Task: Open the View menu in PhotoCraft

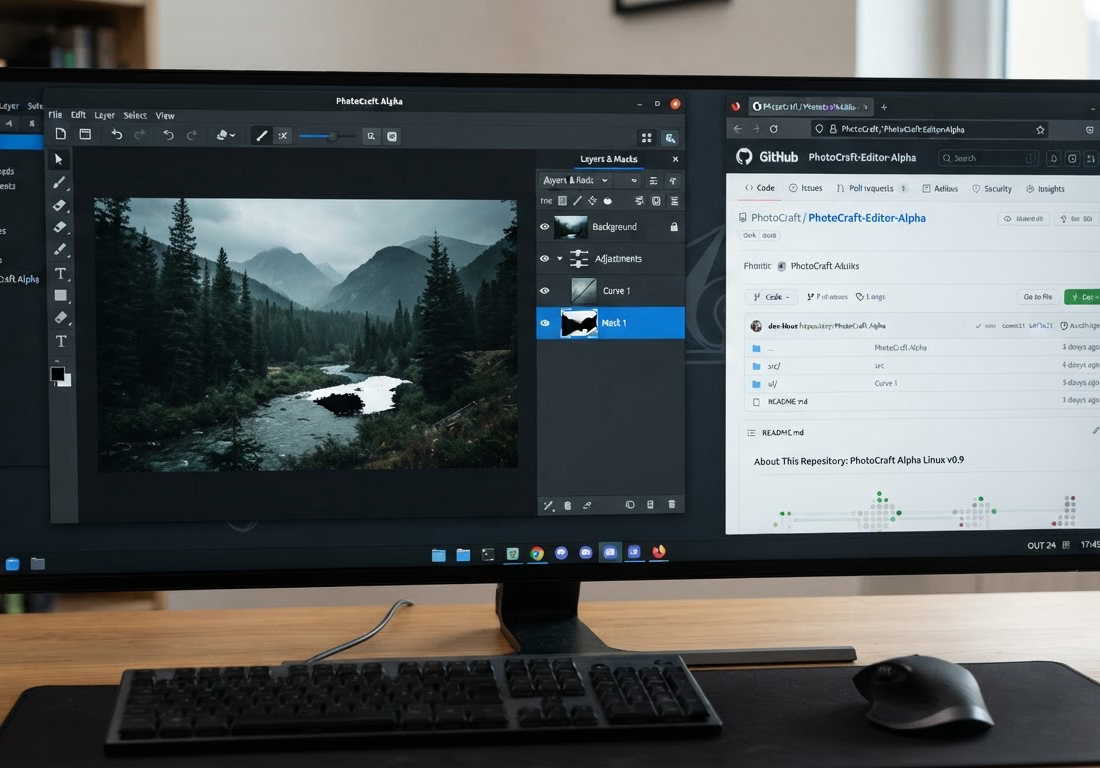Action: tap(165, 116)
